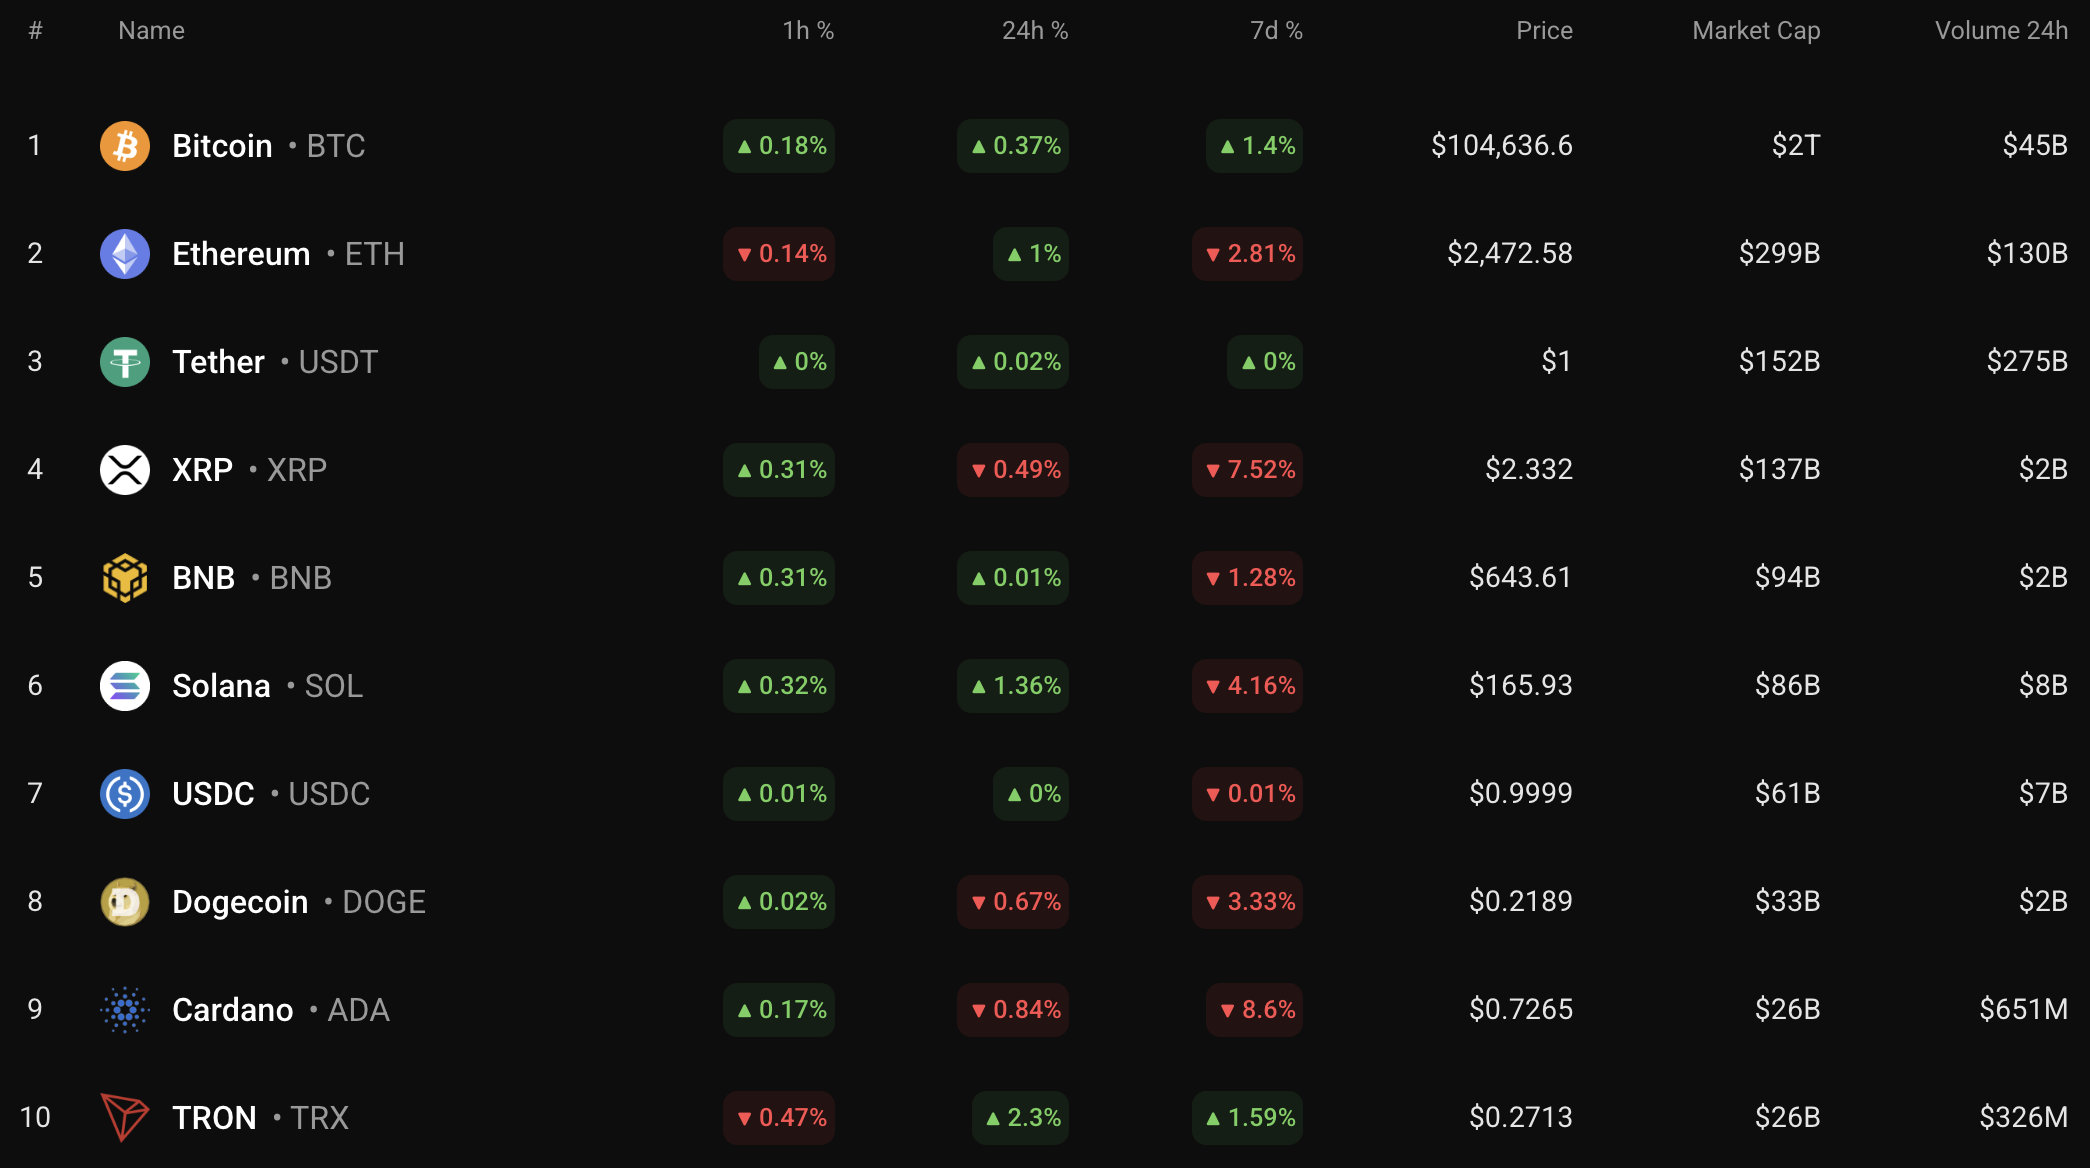Click the Solana logo icon
Screen dimensions: 2090x1168
(125, 686)
